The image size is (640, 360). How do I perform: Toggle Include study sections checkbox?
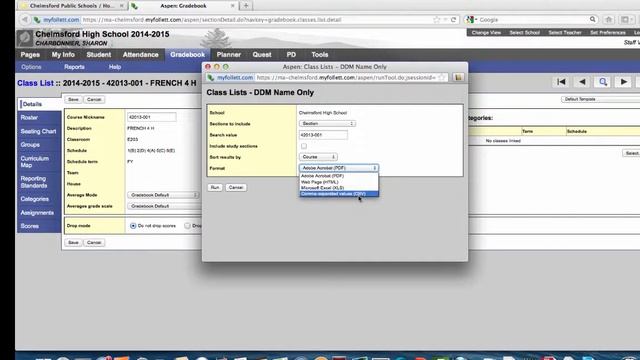point(304,146)
